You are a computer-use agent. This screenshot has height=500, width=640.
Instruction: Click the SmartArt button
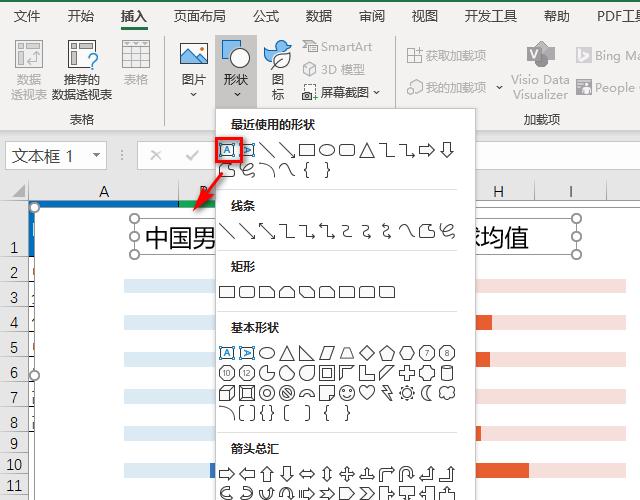click(x=338, y=47)
